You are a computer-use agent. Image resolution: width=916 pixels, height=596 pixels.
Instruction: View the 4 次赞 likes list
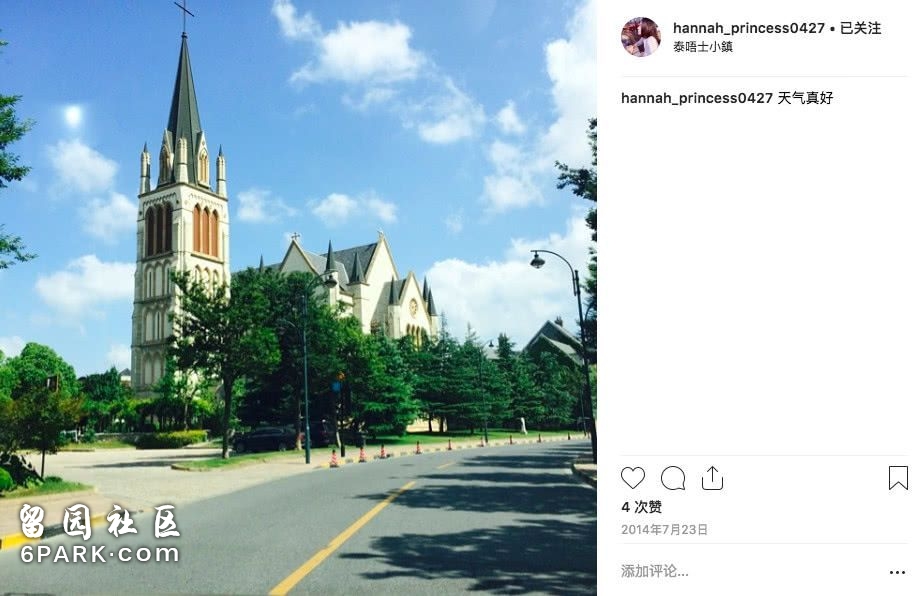click(x=641, y=507)
